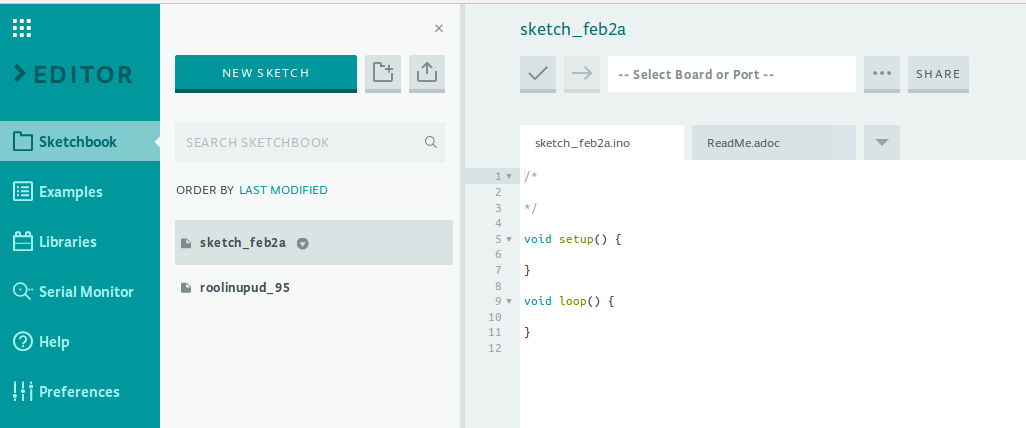
Task: Open sketch_feb2a options dropdown arrow
Action: coord(303,243)
